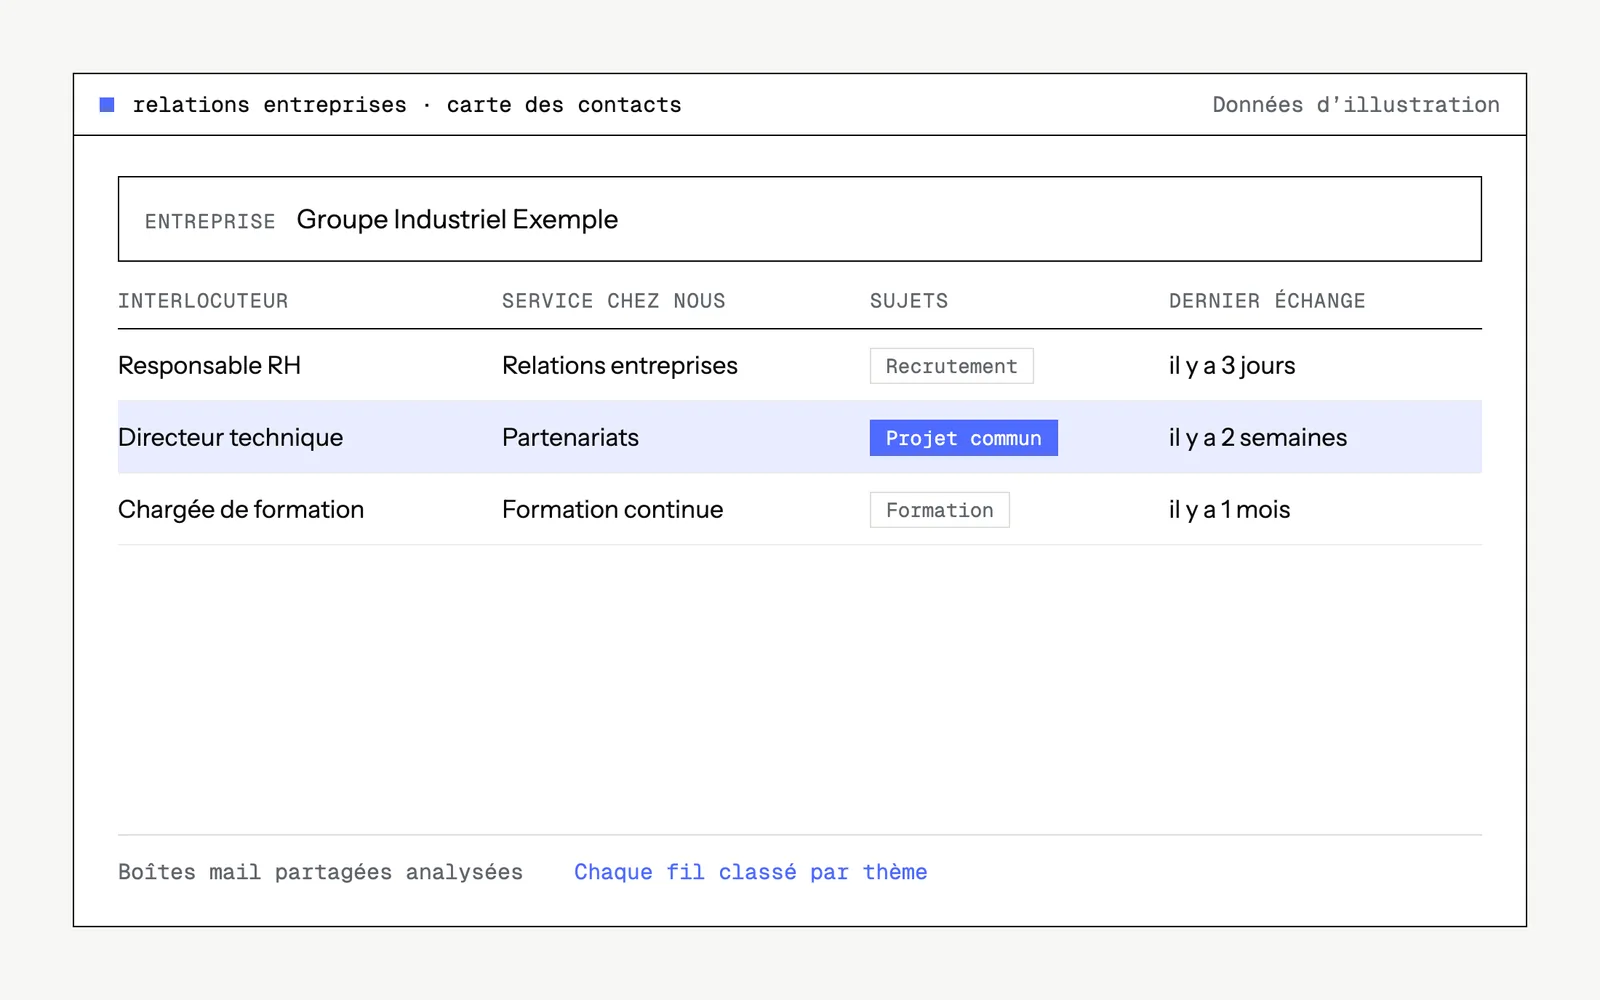This screenshot has width=1600, height=1000.
Task: Open the Chaque fil classé par thème link
Action: [750, 872]
